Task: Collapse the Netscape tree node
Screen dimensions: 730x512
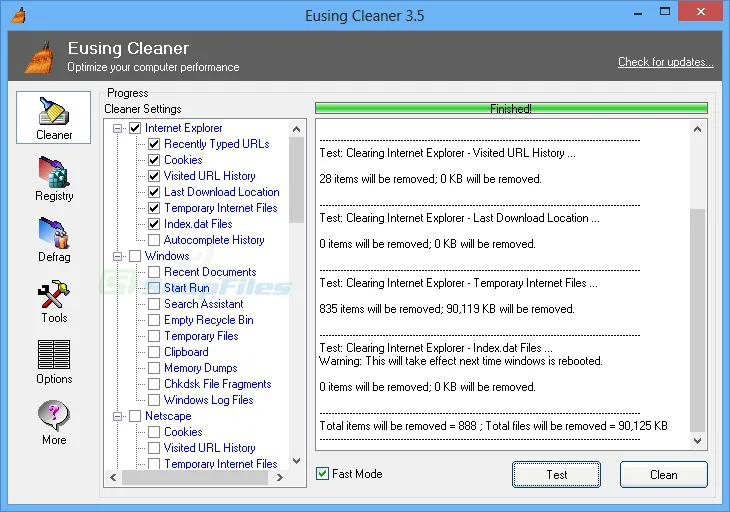Action: click(118, 416)
